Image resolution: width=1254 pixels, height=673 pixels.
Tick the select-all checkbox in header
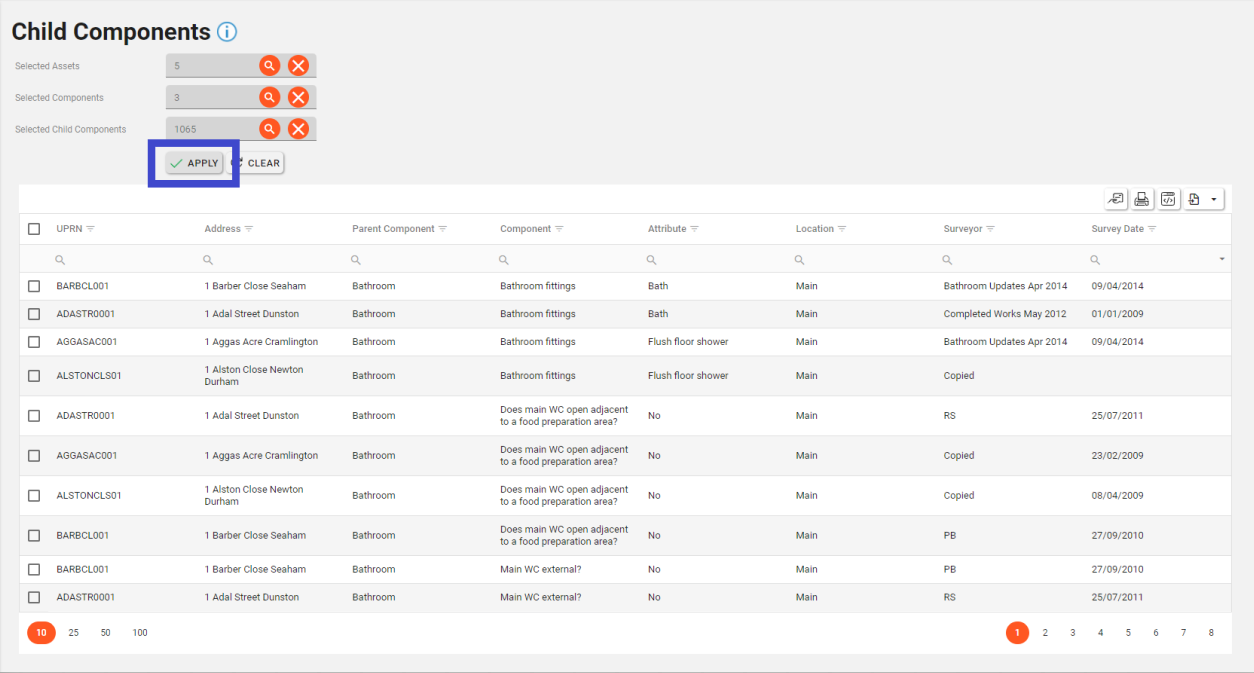click(34, 229)
